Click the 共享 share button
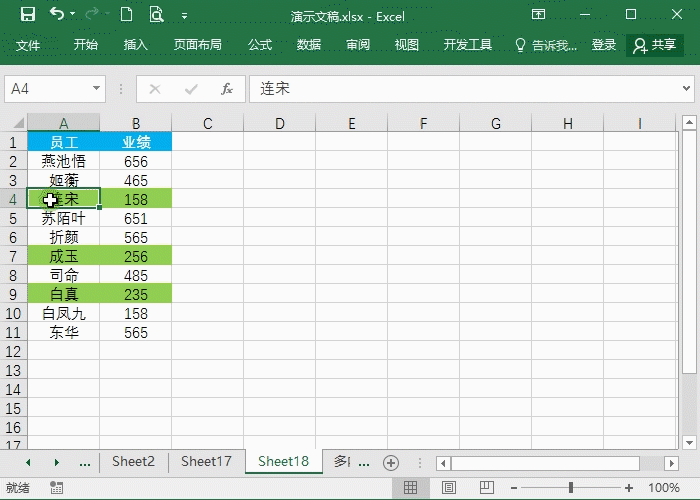 655,45
